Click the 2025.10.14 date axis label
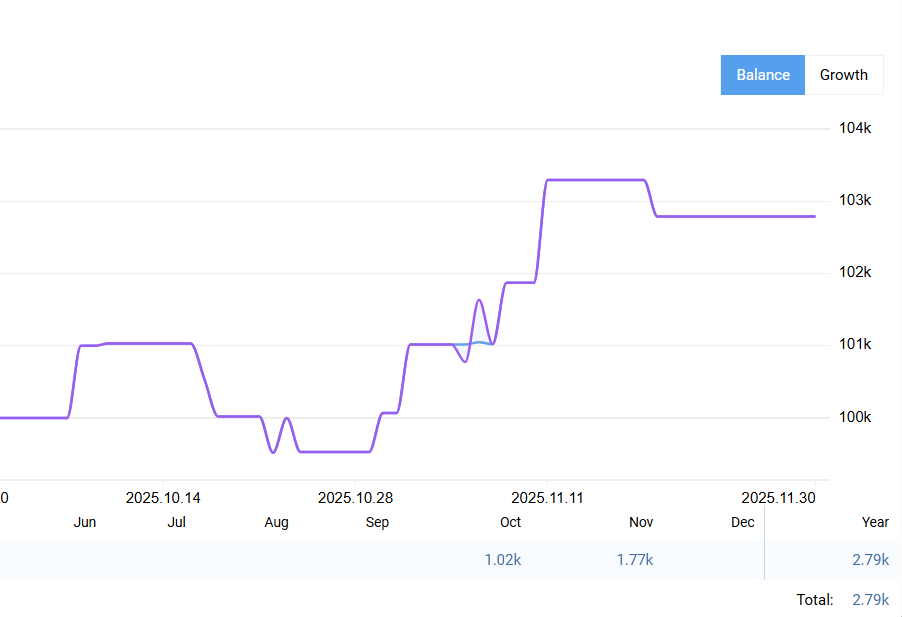The image size is (902, 617). click(163, 497)
